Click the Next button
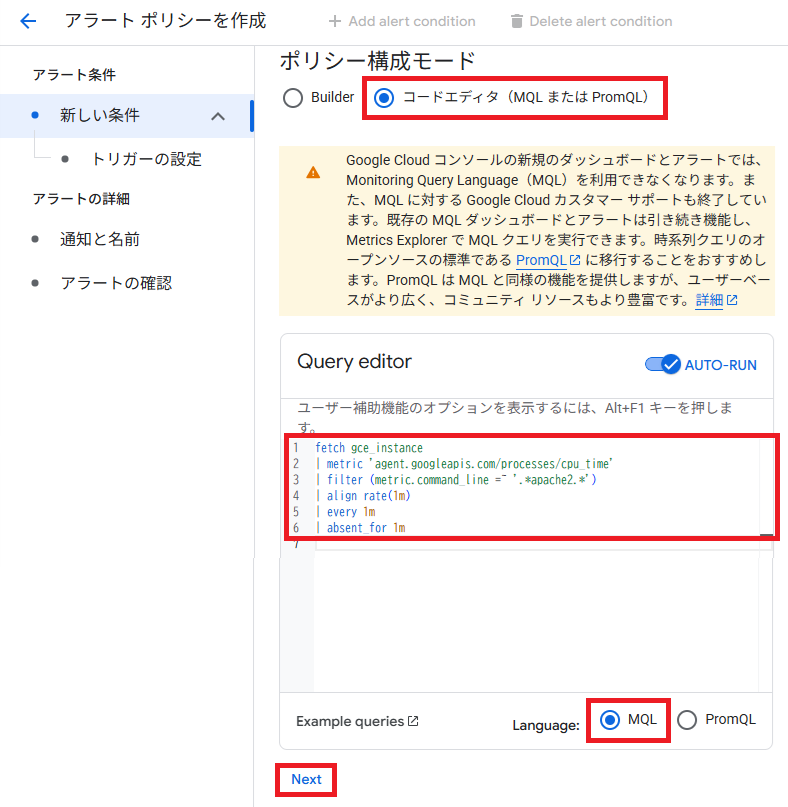Screen dimensions: 788x807 (306, 779)
